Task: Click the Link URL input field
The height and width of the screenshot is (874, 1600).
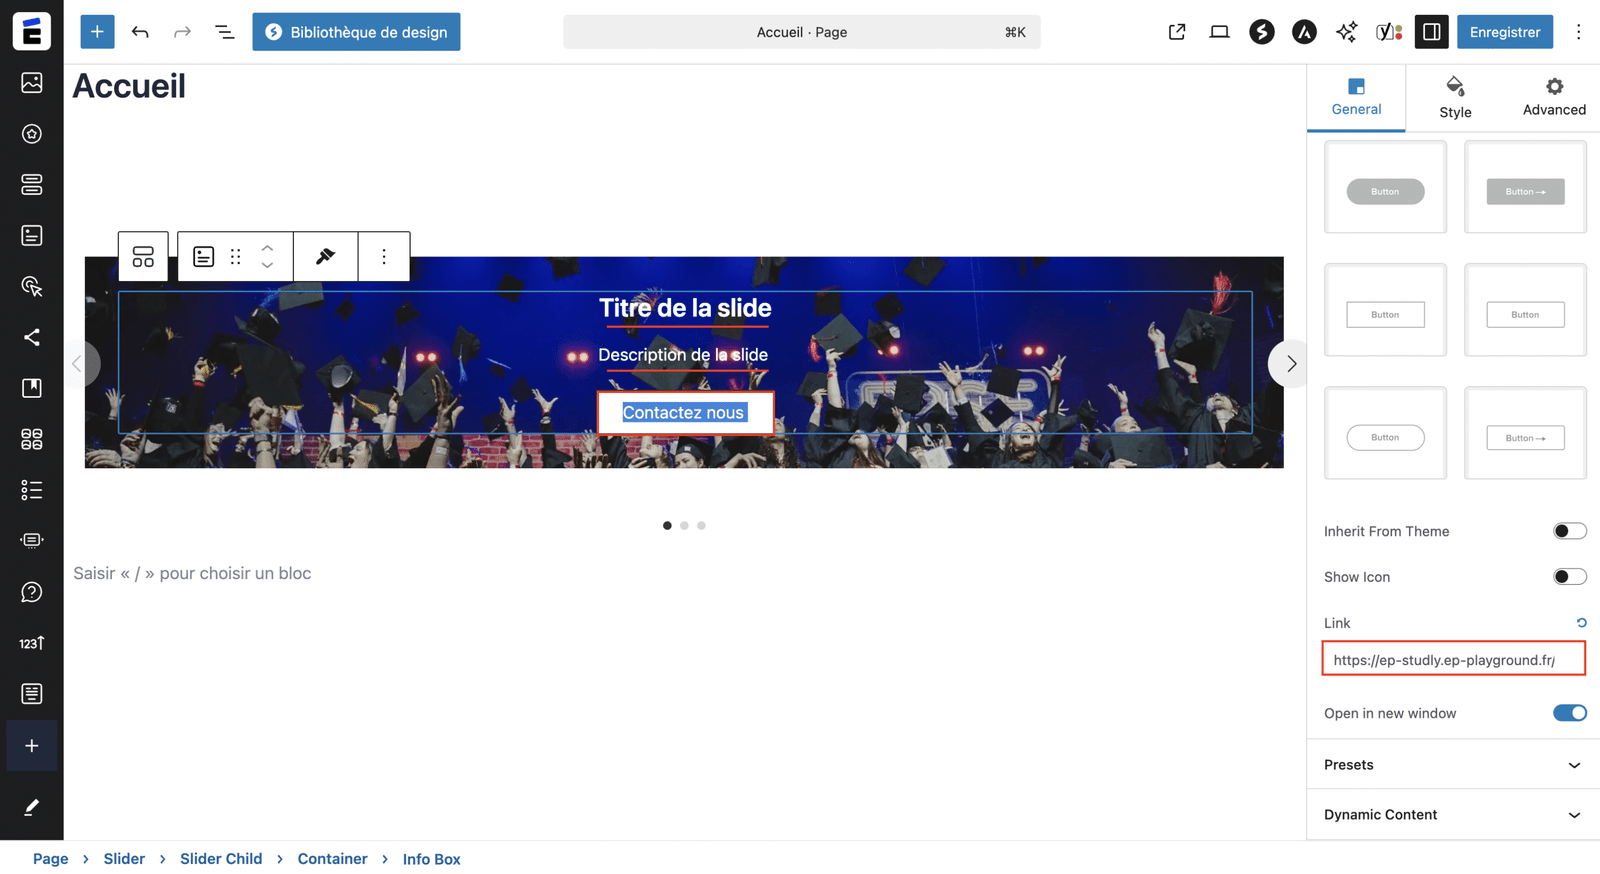Action: coord(1453,660)
